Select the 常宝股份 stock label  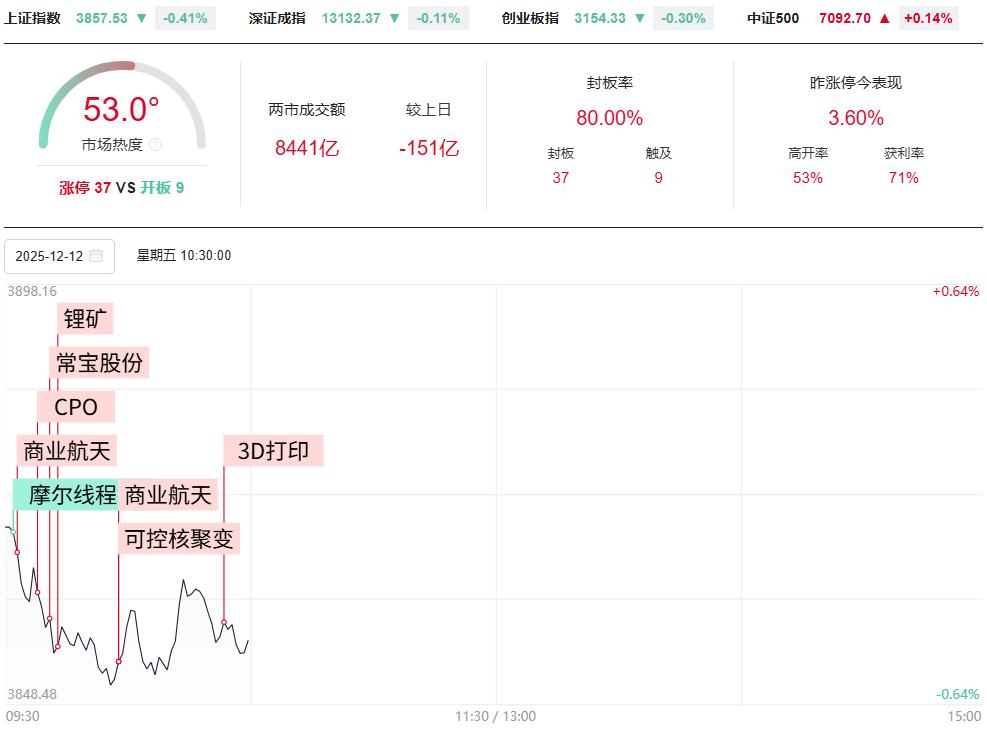(x=100, y=363)
